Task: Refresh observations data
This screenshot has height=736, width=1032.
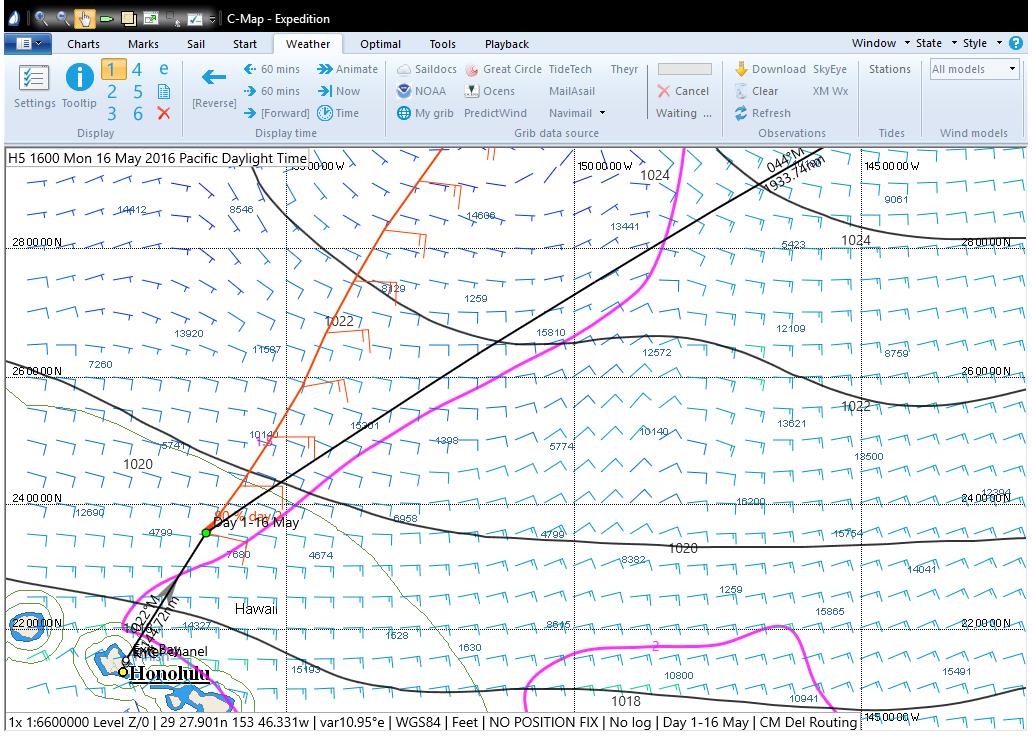Action: tap(762, 113)
